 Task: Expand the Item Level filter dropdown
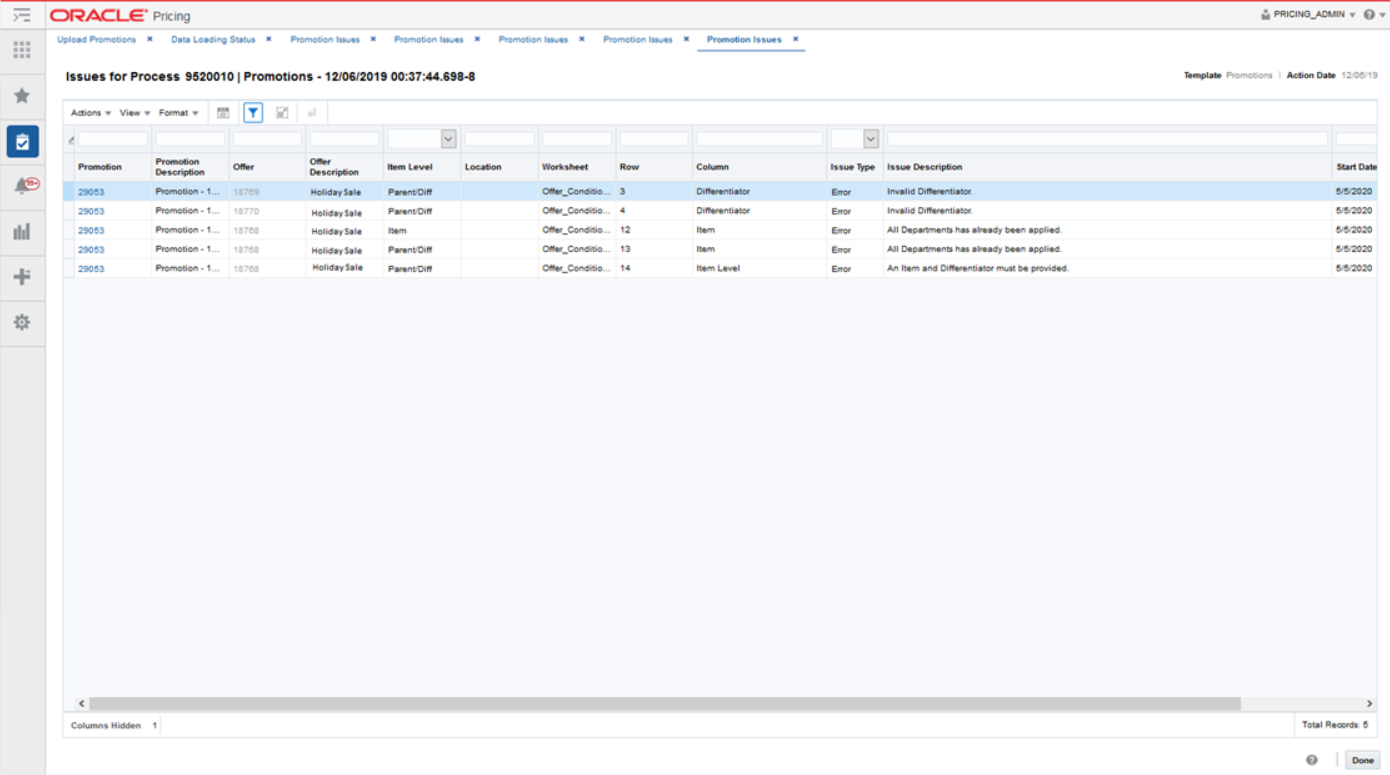click(x=448, y=139)
